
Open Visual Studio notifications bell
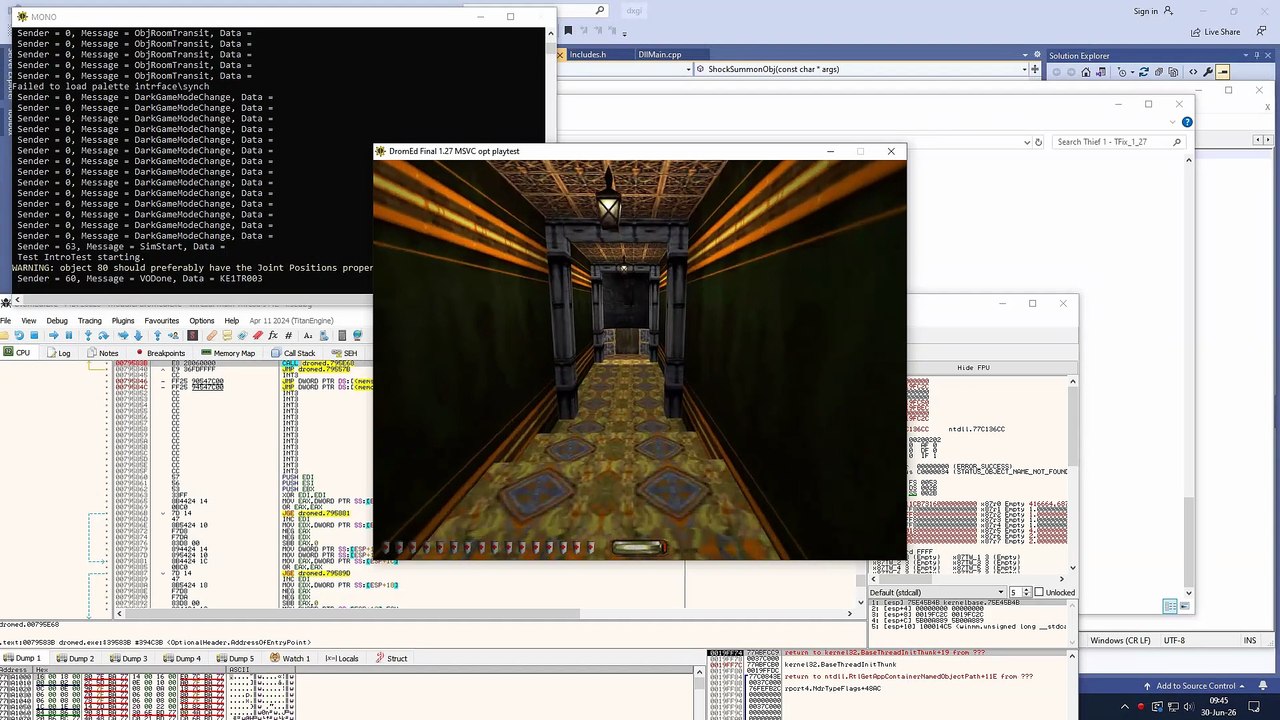point(1265,686)
